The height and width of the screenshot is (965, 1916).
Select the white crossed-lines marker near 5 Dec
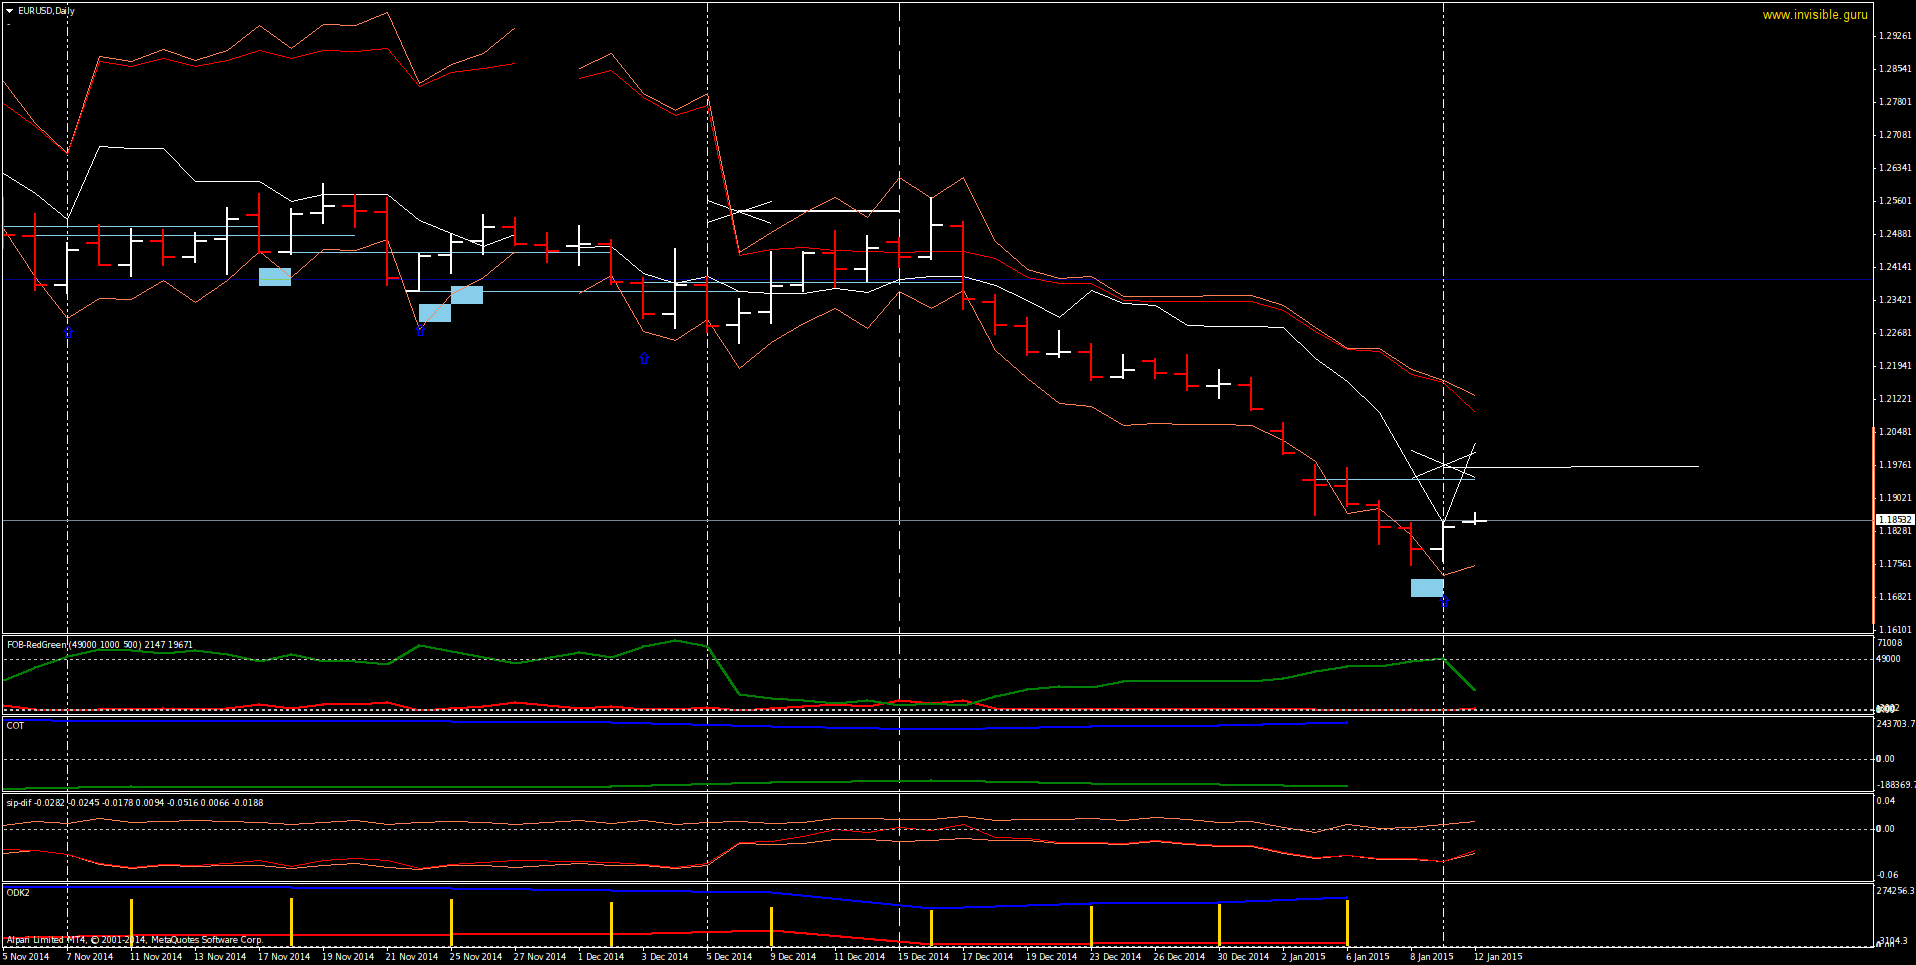tap(739, 211)
